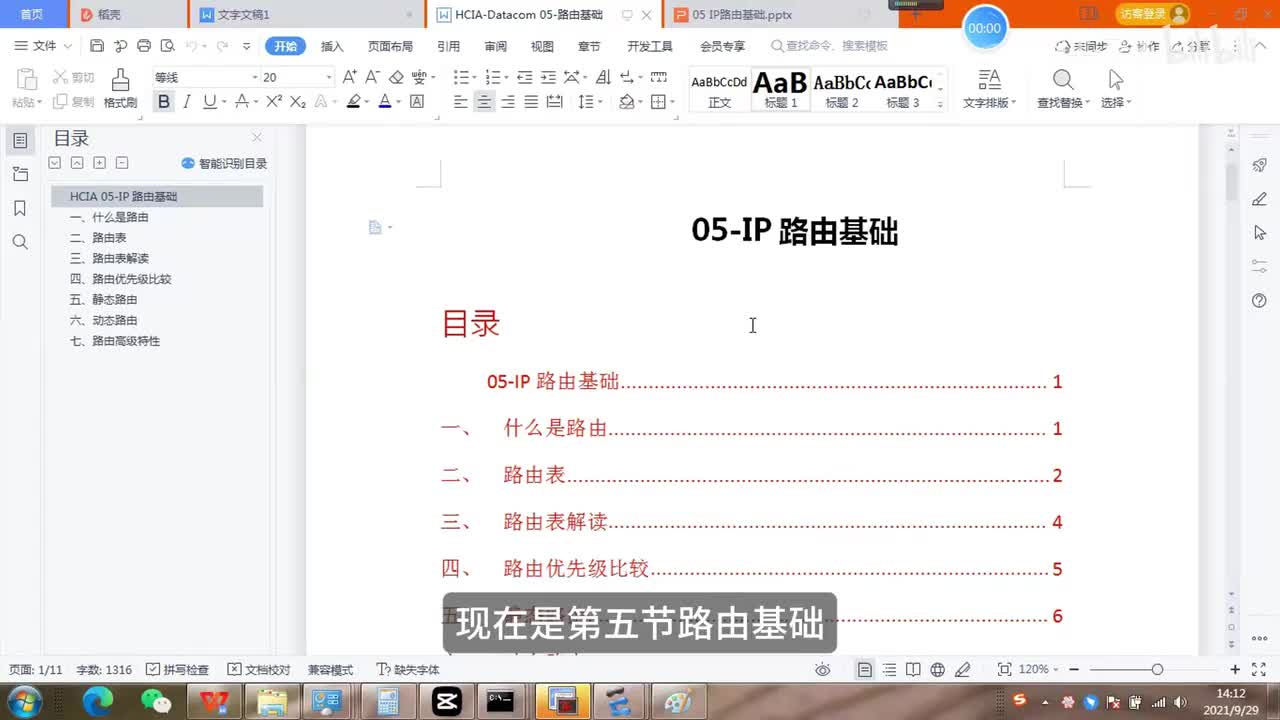The image size is (1280, 720).
Task: Toggle Underline formatting
Action: coord(209,101)
